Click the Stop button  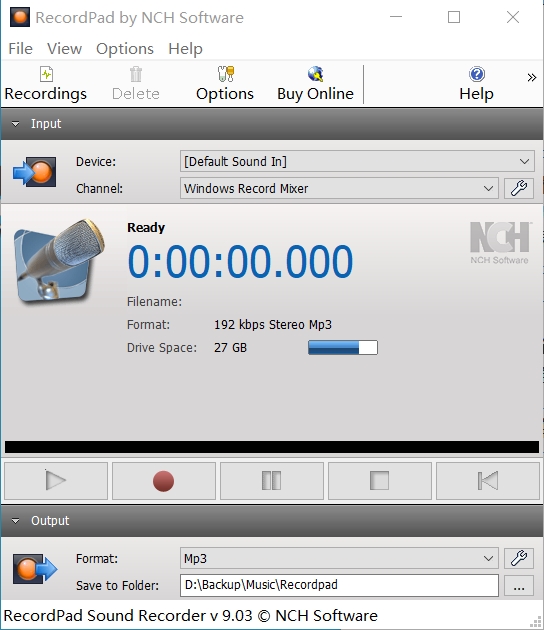coord(380,481)
